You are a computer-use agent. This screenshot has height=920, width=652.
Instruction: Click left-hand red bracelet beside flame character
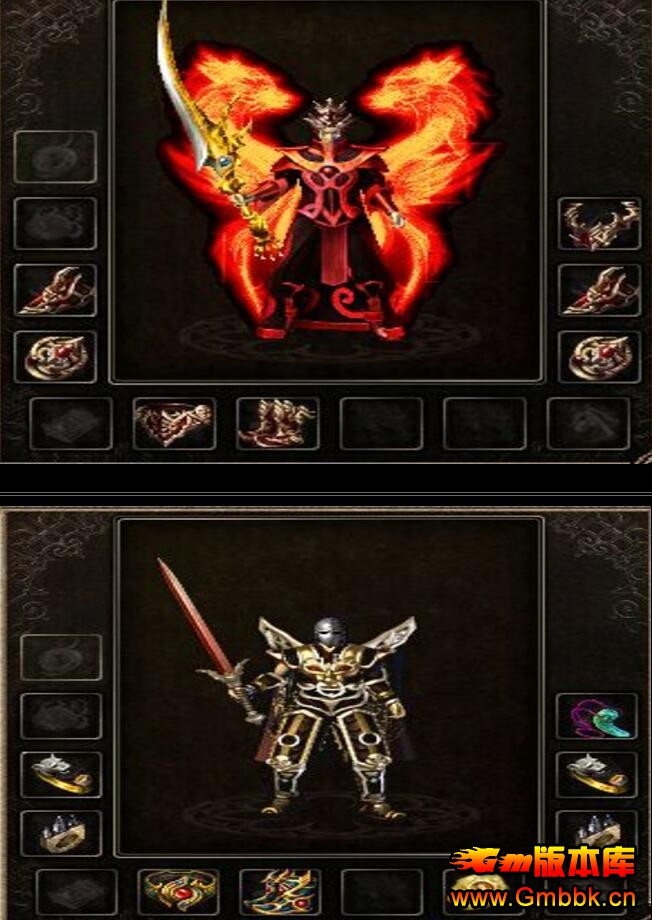[55, 290]
